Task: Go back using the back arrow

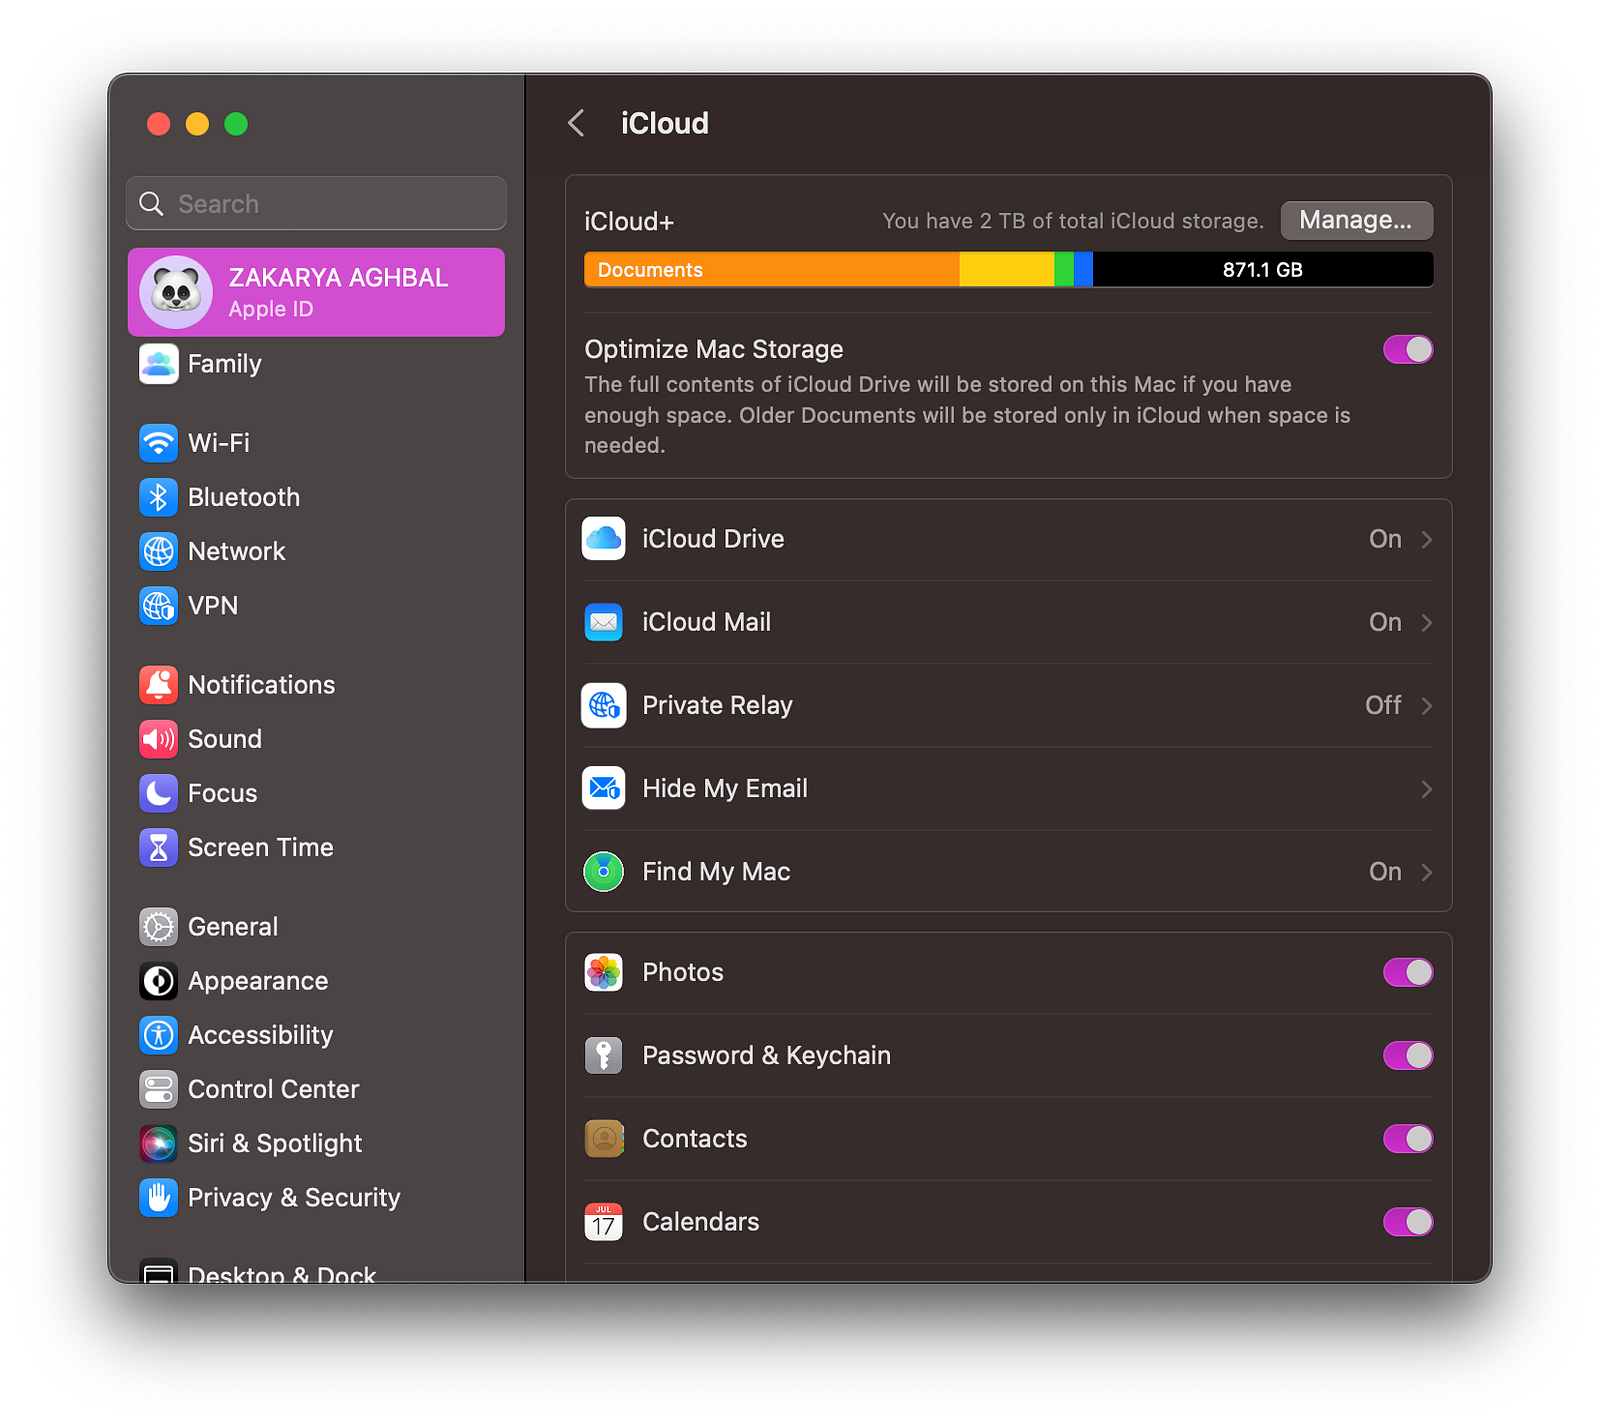Action: 577,123
